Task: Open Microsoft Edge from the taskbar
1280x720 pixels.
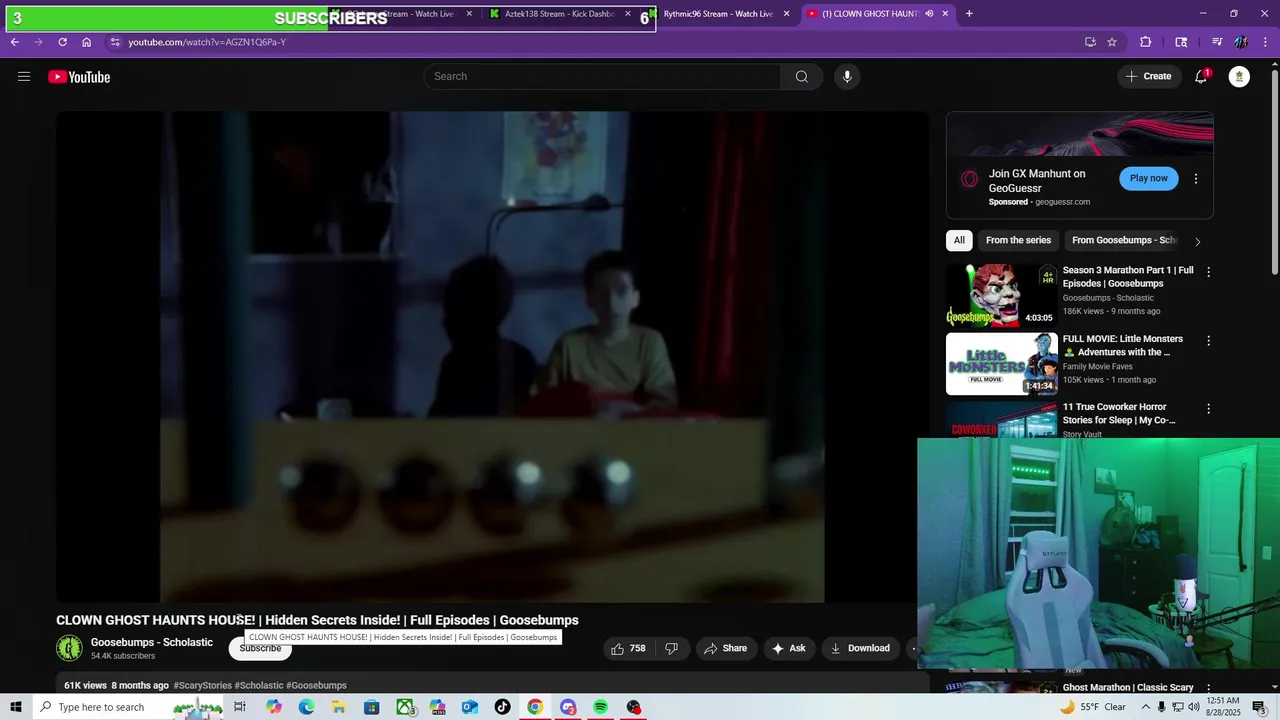Action: point(306,707)
